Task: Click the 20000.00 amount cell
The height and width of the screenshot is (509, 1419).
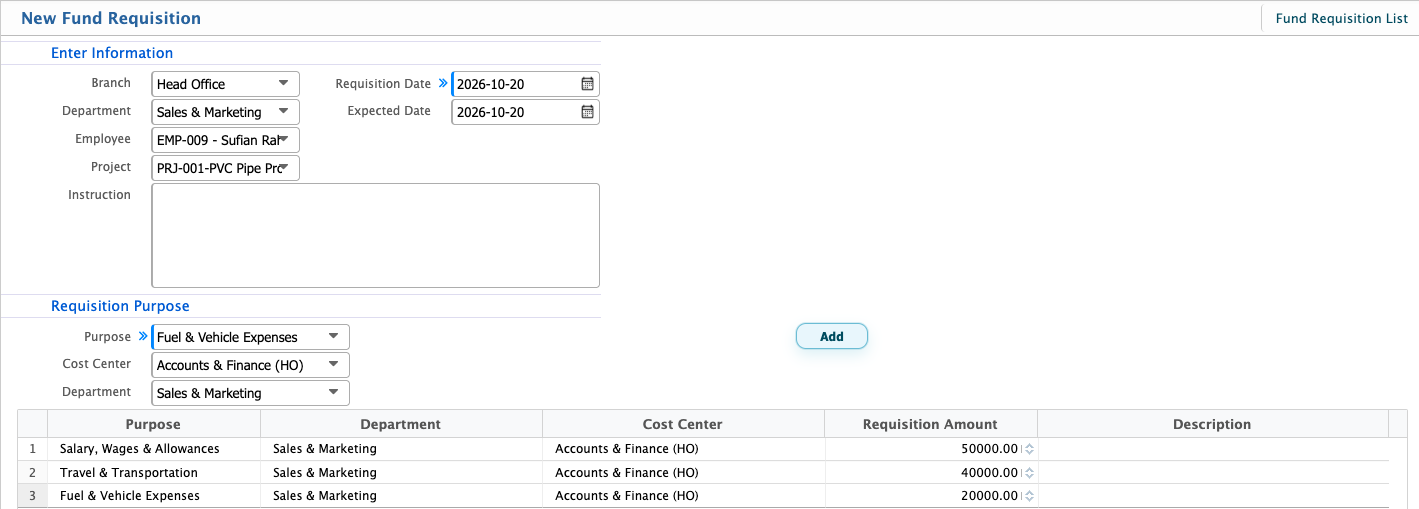Action: [x=931, y=495]
